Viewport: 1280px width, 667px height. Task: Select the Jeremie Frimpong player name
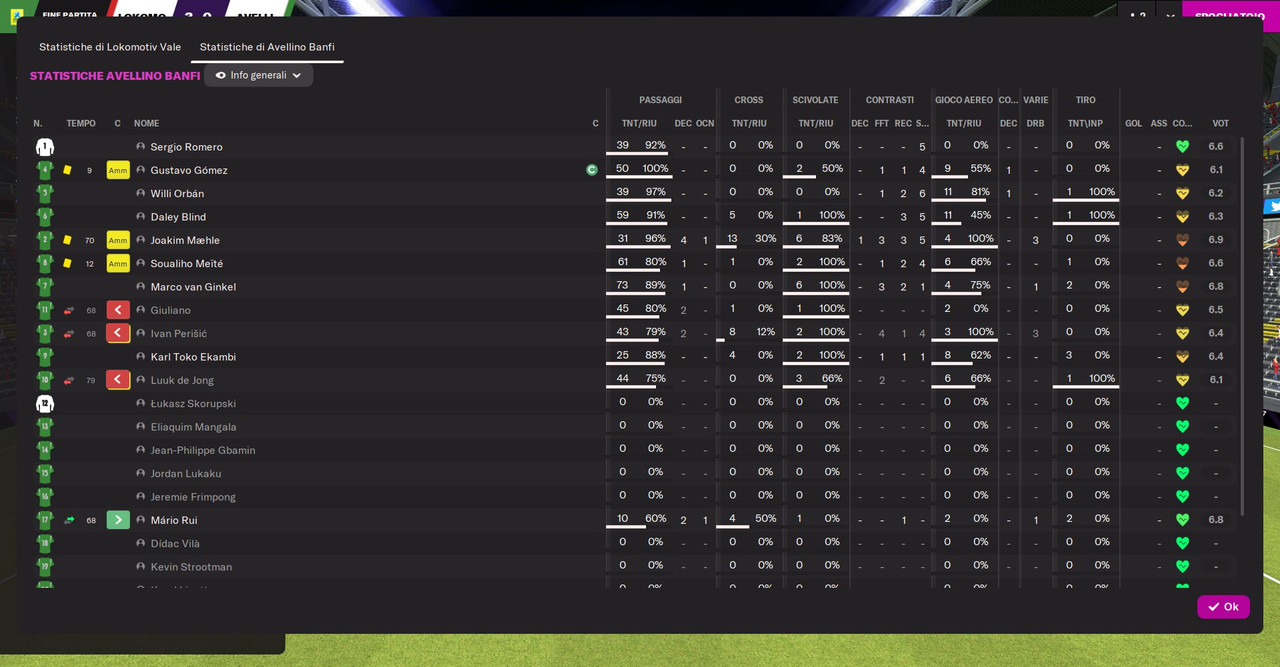pos(193,497)
